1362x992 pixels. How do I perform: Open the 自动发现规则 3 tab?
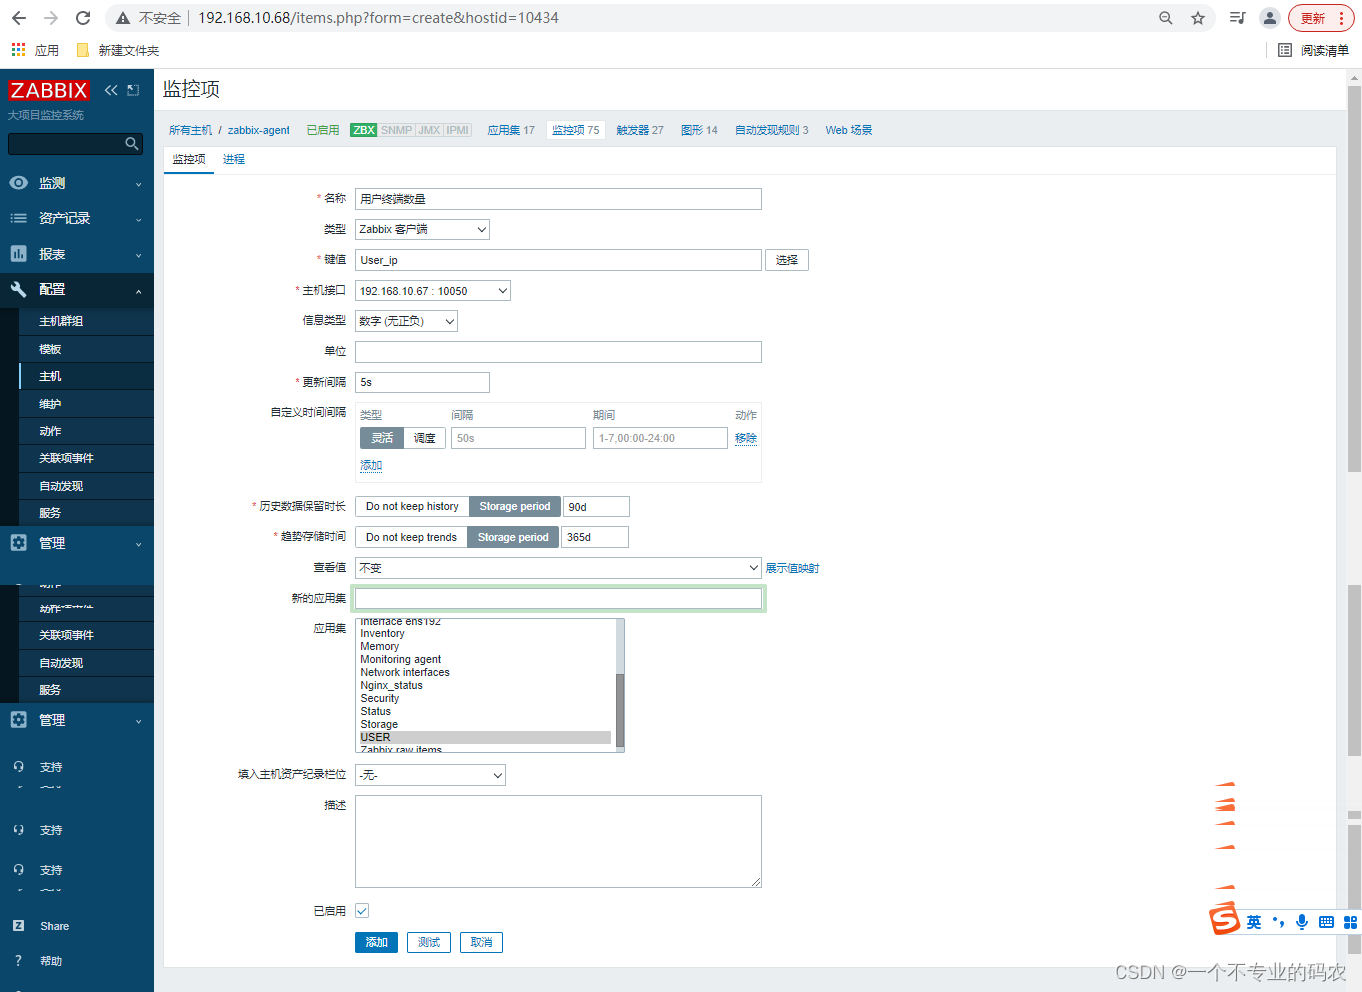coord(772,130)
